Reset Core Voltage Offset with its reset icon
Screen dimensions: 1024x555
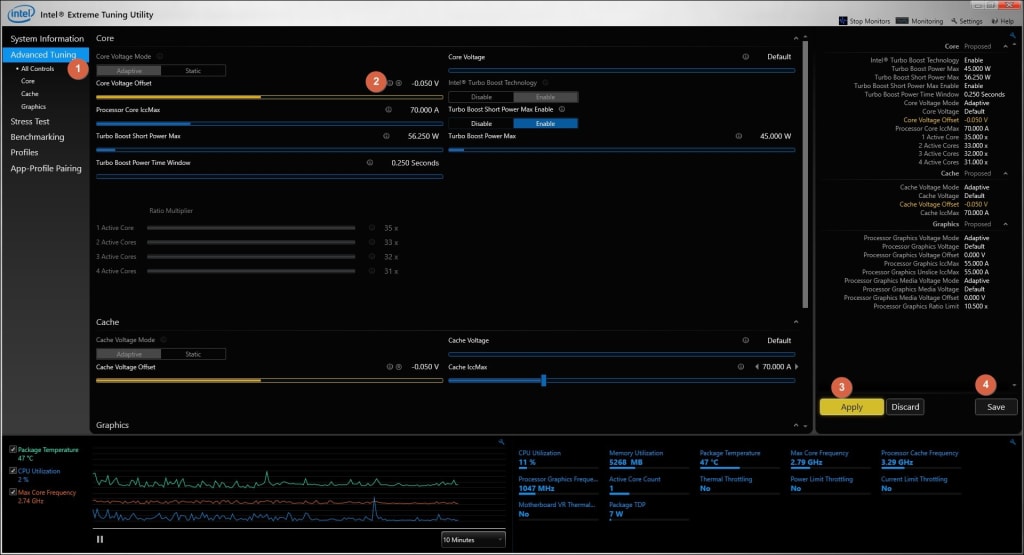[x=398, y=83]
